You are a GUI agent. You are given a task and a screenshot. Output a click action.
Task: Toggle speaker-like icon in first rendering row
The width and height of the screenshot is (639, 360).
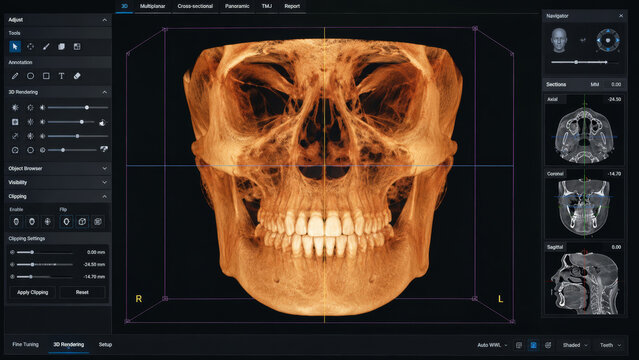coord(43,108)
